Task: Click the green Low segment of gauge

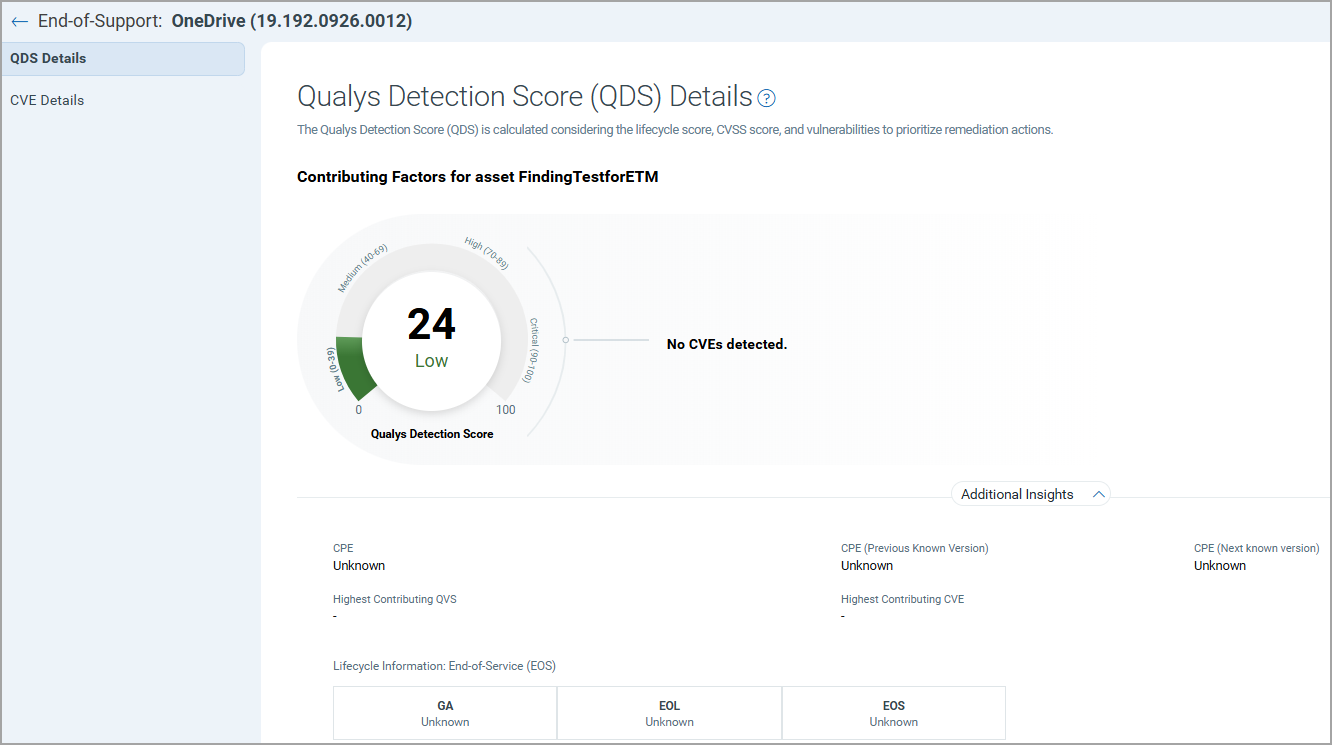Action: tap(355, 367)
